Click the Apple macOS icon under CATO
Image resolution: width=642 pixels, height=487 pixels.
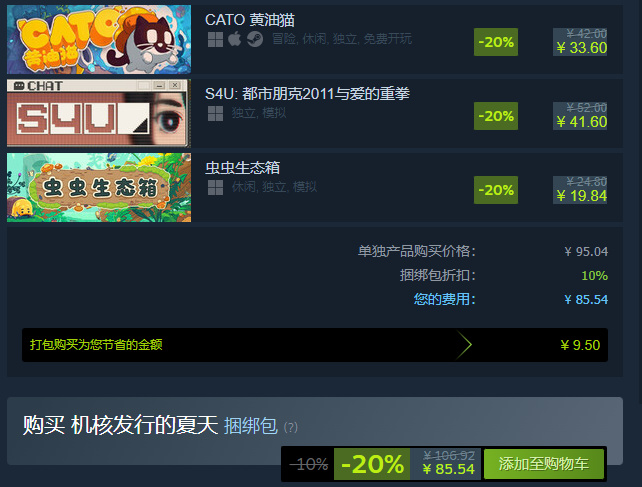(235, 39)
